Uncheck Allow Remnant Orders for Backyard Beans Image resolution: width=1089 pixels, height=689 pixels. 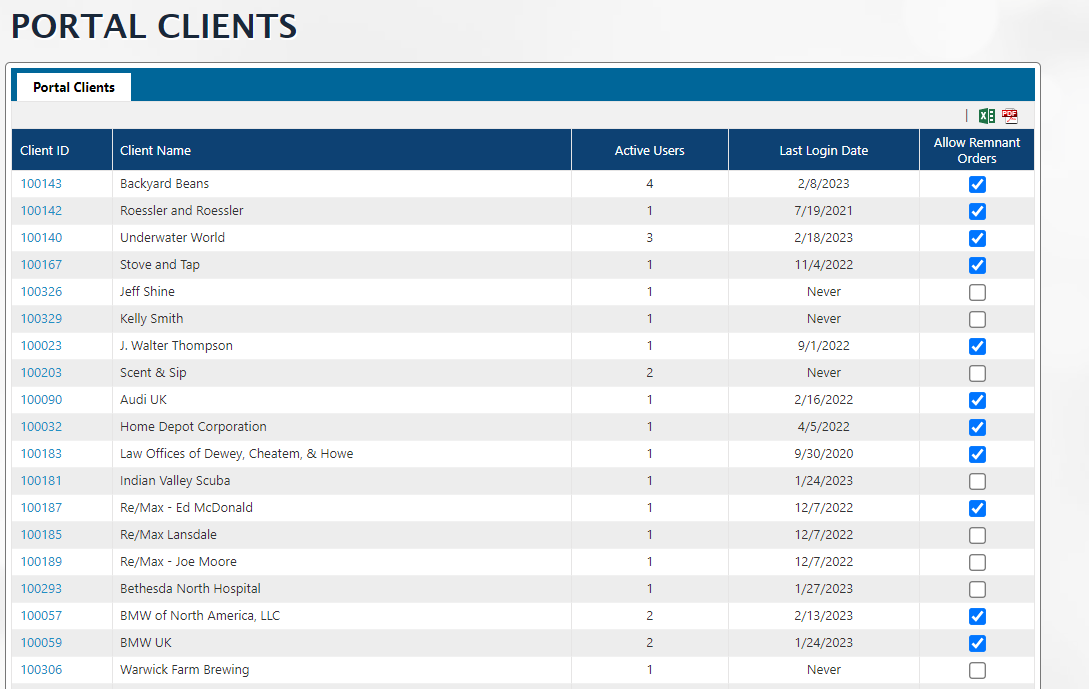point(977,184)
